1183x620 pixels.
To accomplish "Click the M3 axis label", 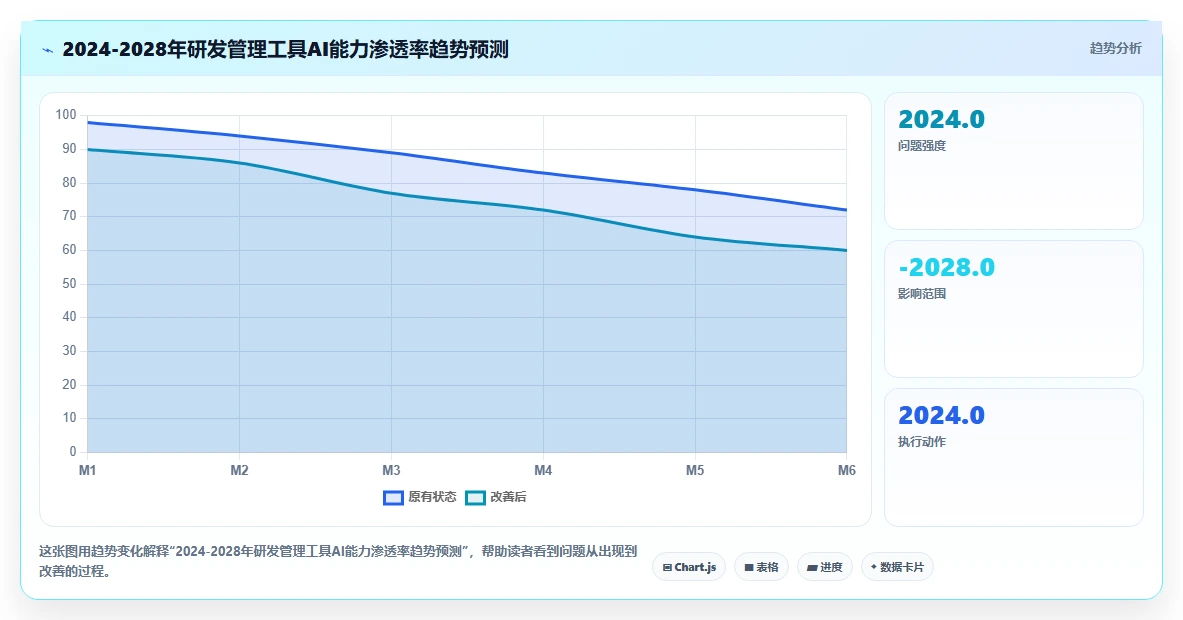I will click(x=391, y=471).
